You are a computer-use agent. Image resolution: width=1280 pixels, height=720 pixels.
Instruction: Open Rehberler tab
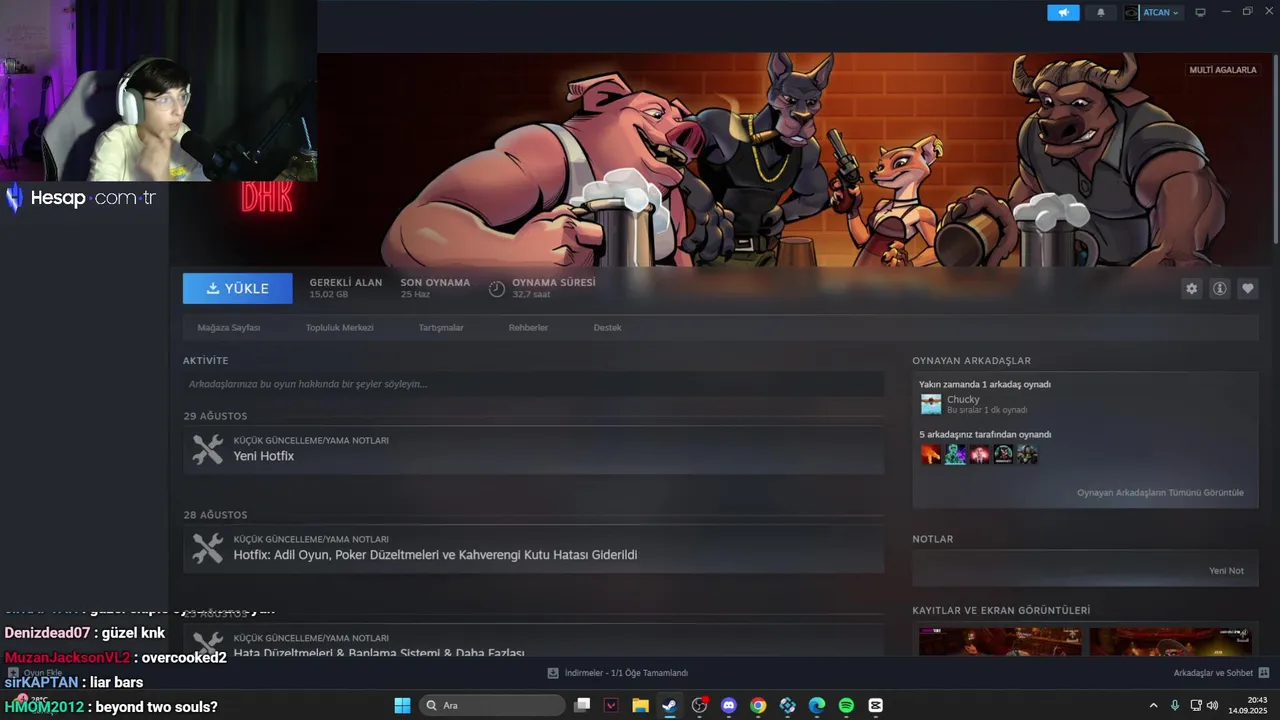528,328
